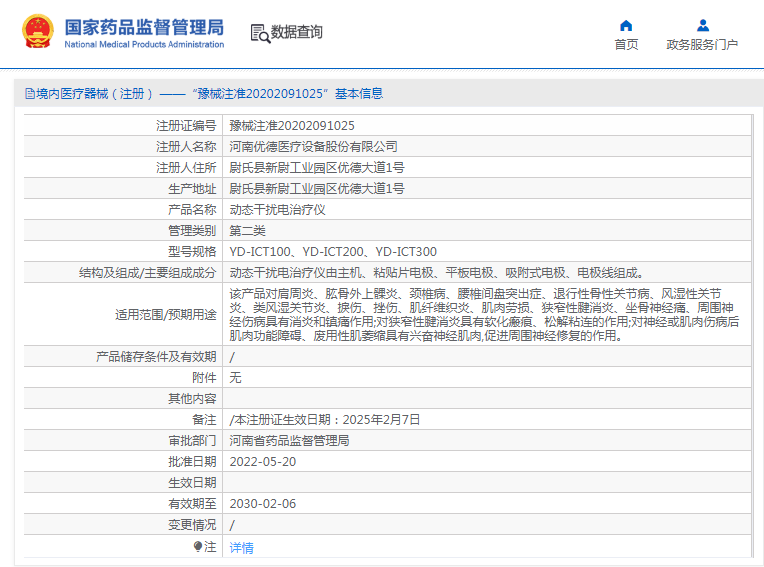Click the 注册证编号 label
Screen dimensions: 764x567
click(186, 126)
